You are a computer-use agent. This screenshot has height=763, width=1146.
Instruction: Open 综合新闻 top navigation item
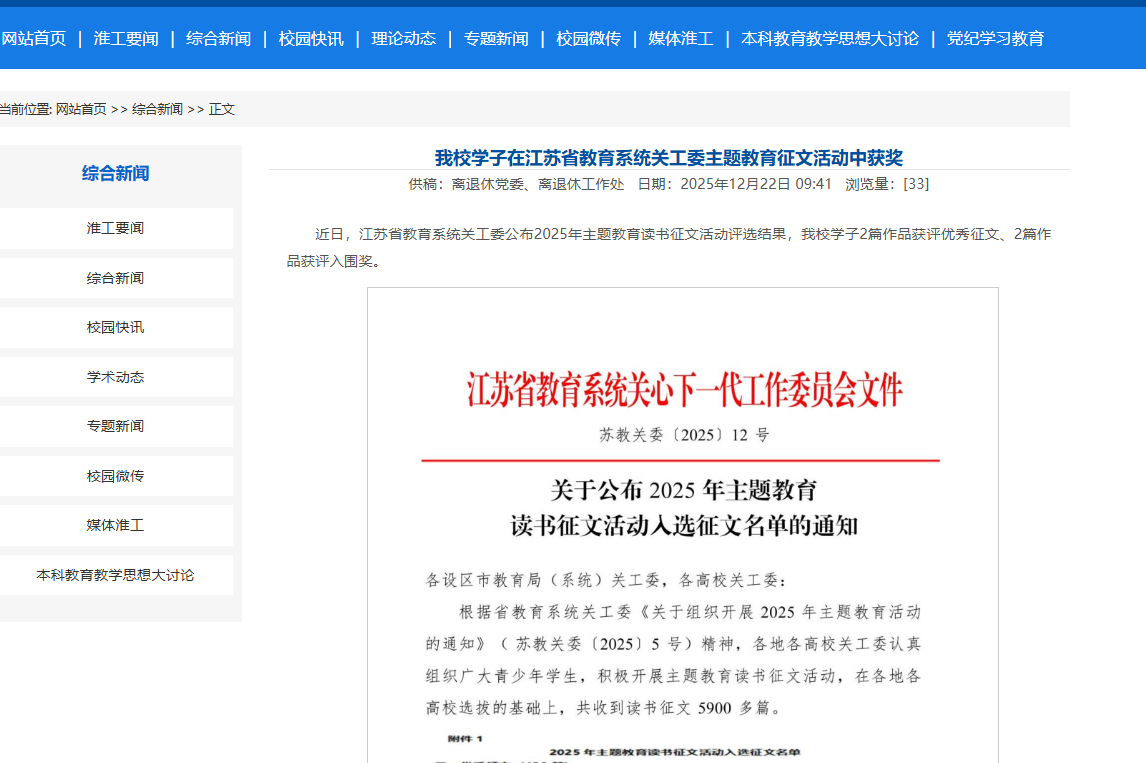pyautogui.click(x=218, y=39)
